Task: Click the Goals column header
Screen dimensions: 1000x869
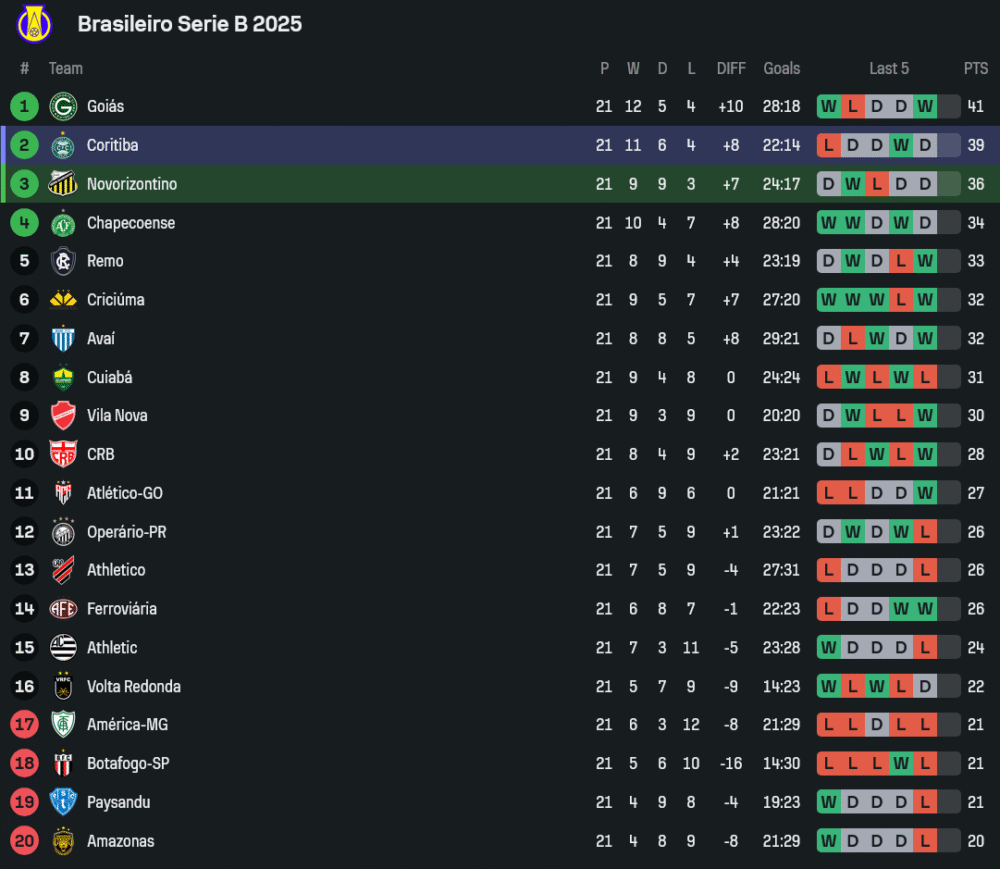Action: click(x=781, y=69)
